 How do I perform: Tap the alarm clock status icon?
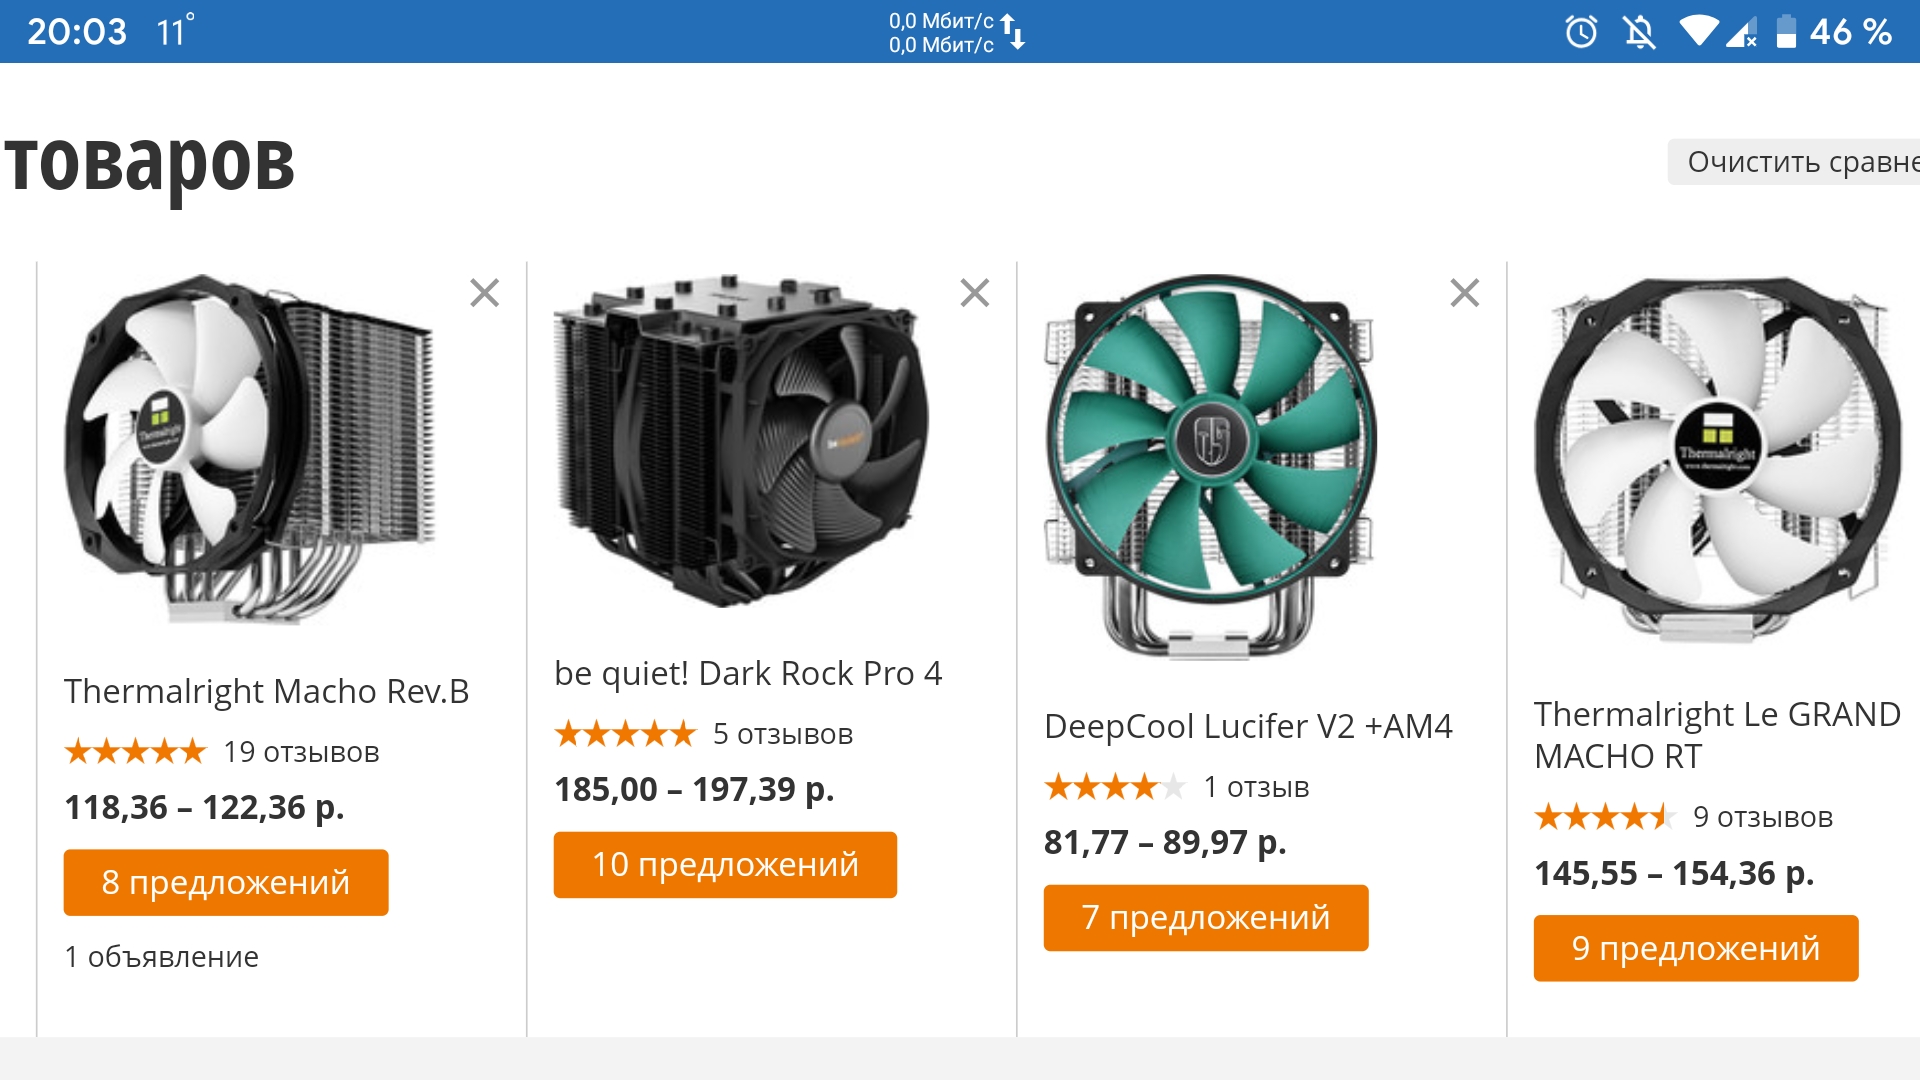1581,32
